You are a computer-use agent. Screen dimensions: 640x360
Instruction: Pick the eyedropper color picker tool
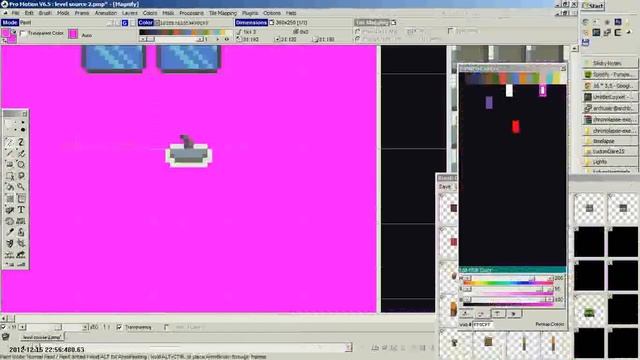coord(9,232)
